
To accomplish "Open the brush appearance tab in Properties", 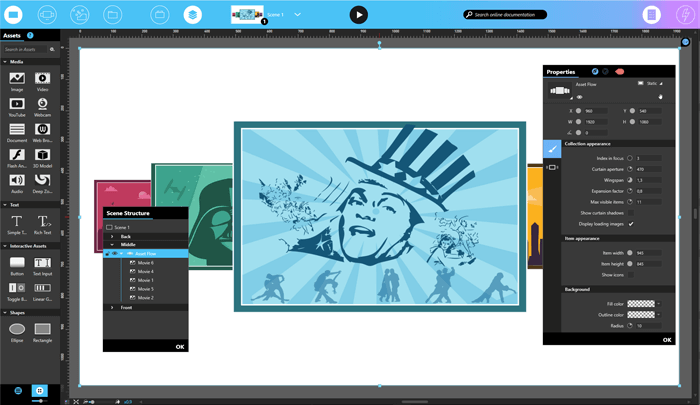I will pos(552,149).
